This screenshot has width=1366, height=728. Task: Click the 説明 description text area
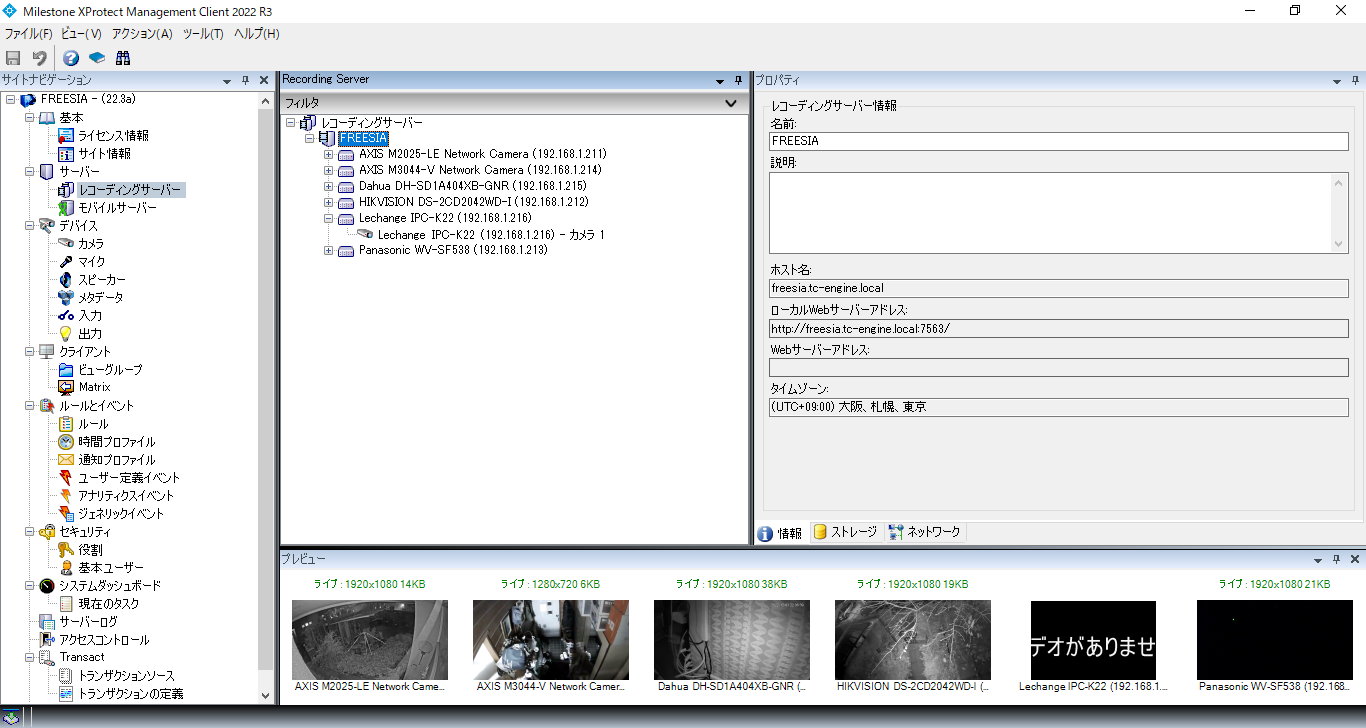click(x=1058, y=212)
